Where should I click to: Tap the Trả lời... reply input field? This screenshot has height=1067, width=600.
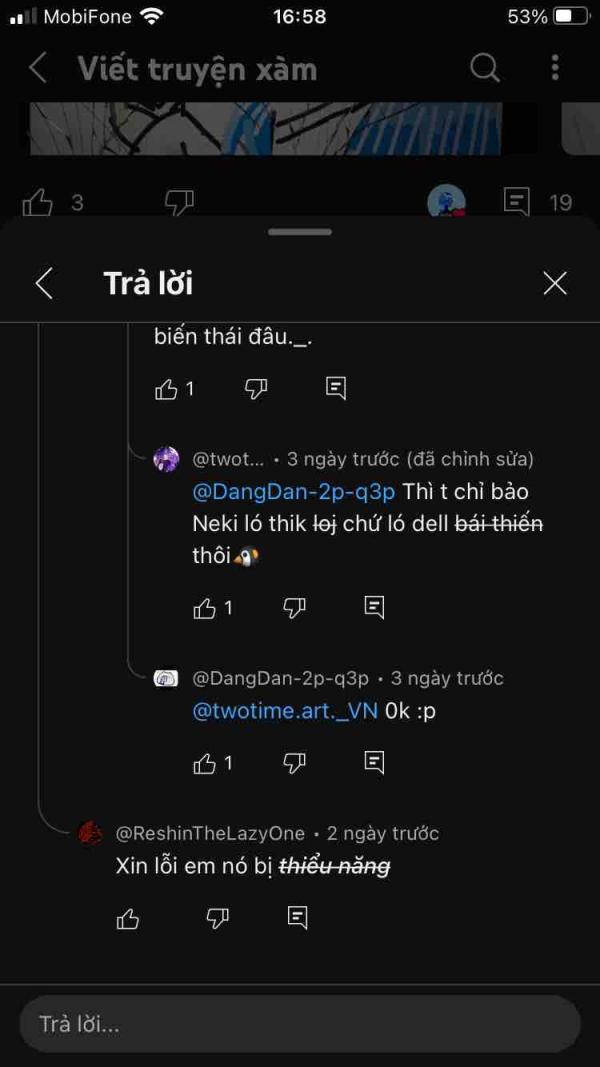click(x=300, y=1024)
